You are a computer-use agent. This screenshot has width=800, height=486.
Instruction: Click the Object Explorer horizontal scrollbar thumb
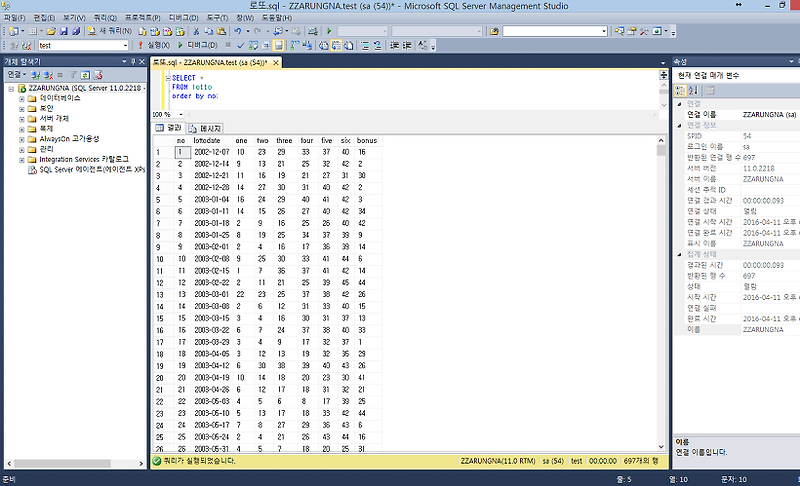coord(62,464)
